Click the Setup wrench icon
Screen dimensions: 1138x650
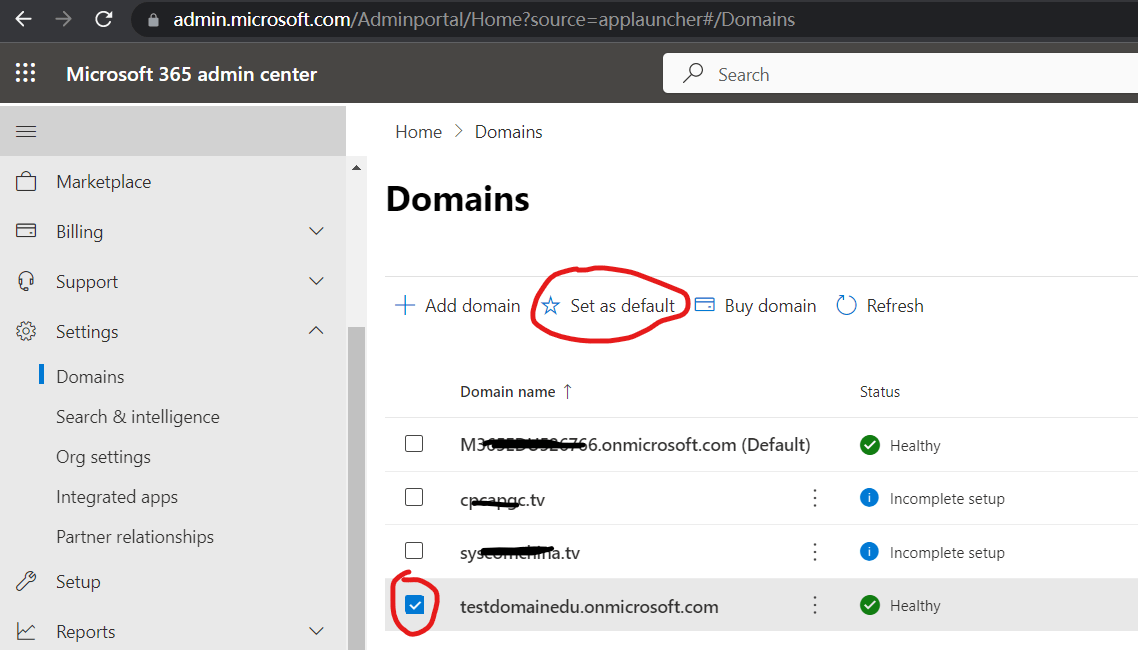tap(26, 581)
